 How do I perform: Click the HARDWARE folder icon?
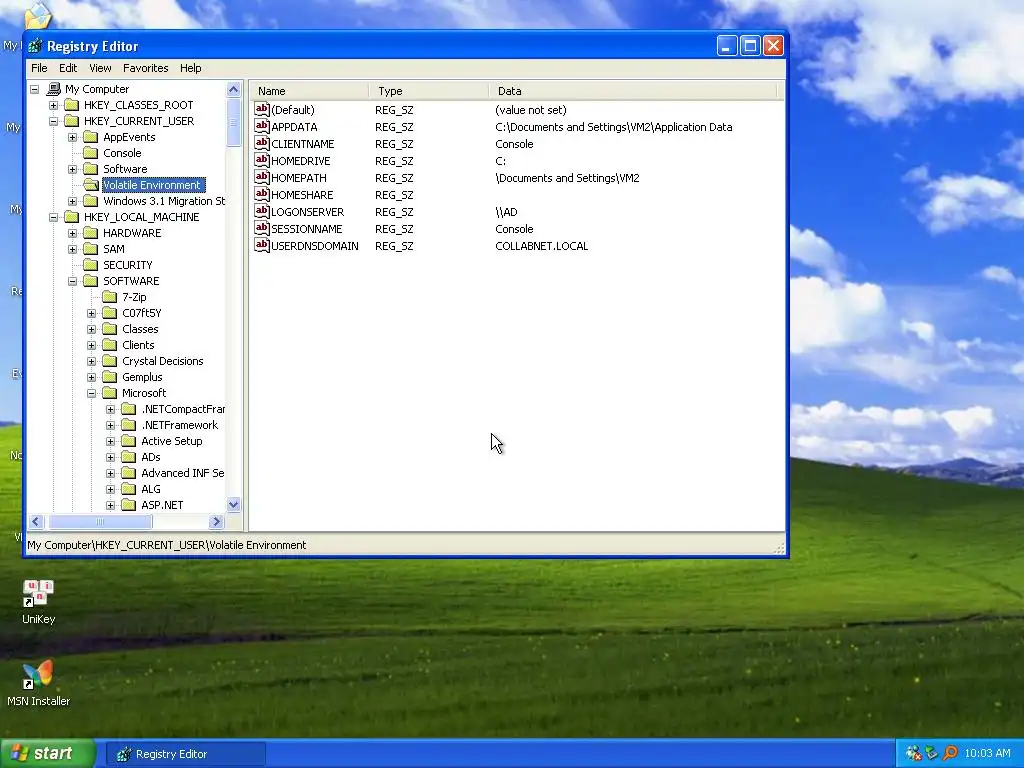pos(91,233)
